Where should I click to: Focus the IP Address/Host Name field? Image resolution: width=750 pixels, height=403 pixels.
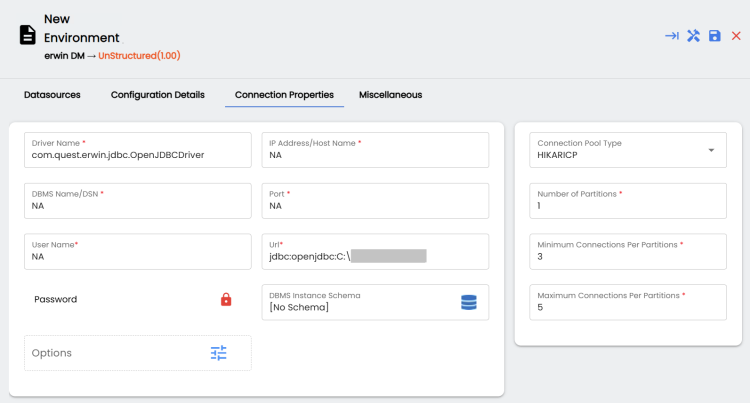click(375, 156)
